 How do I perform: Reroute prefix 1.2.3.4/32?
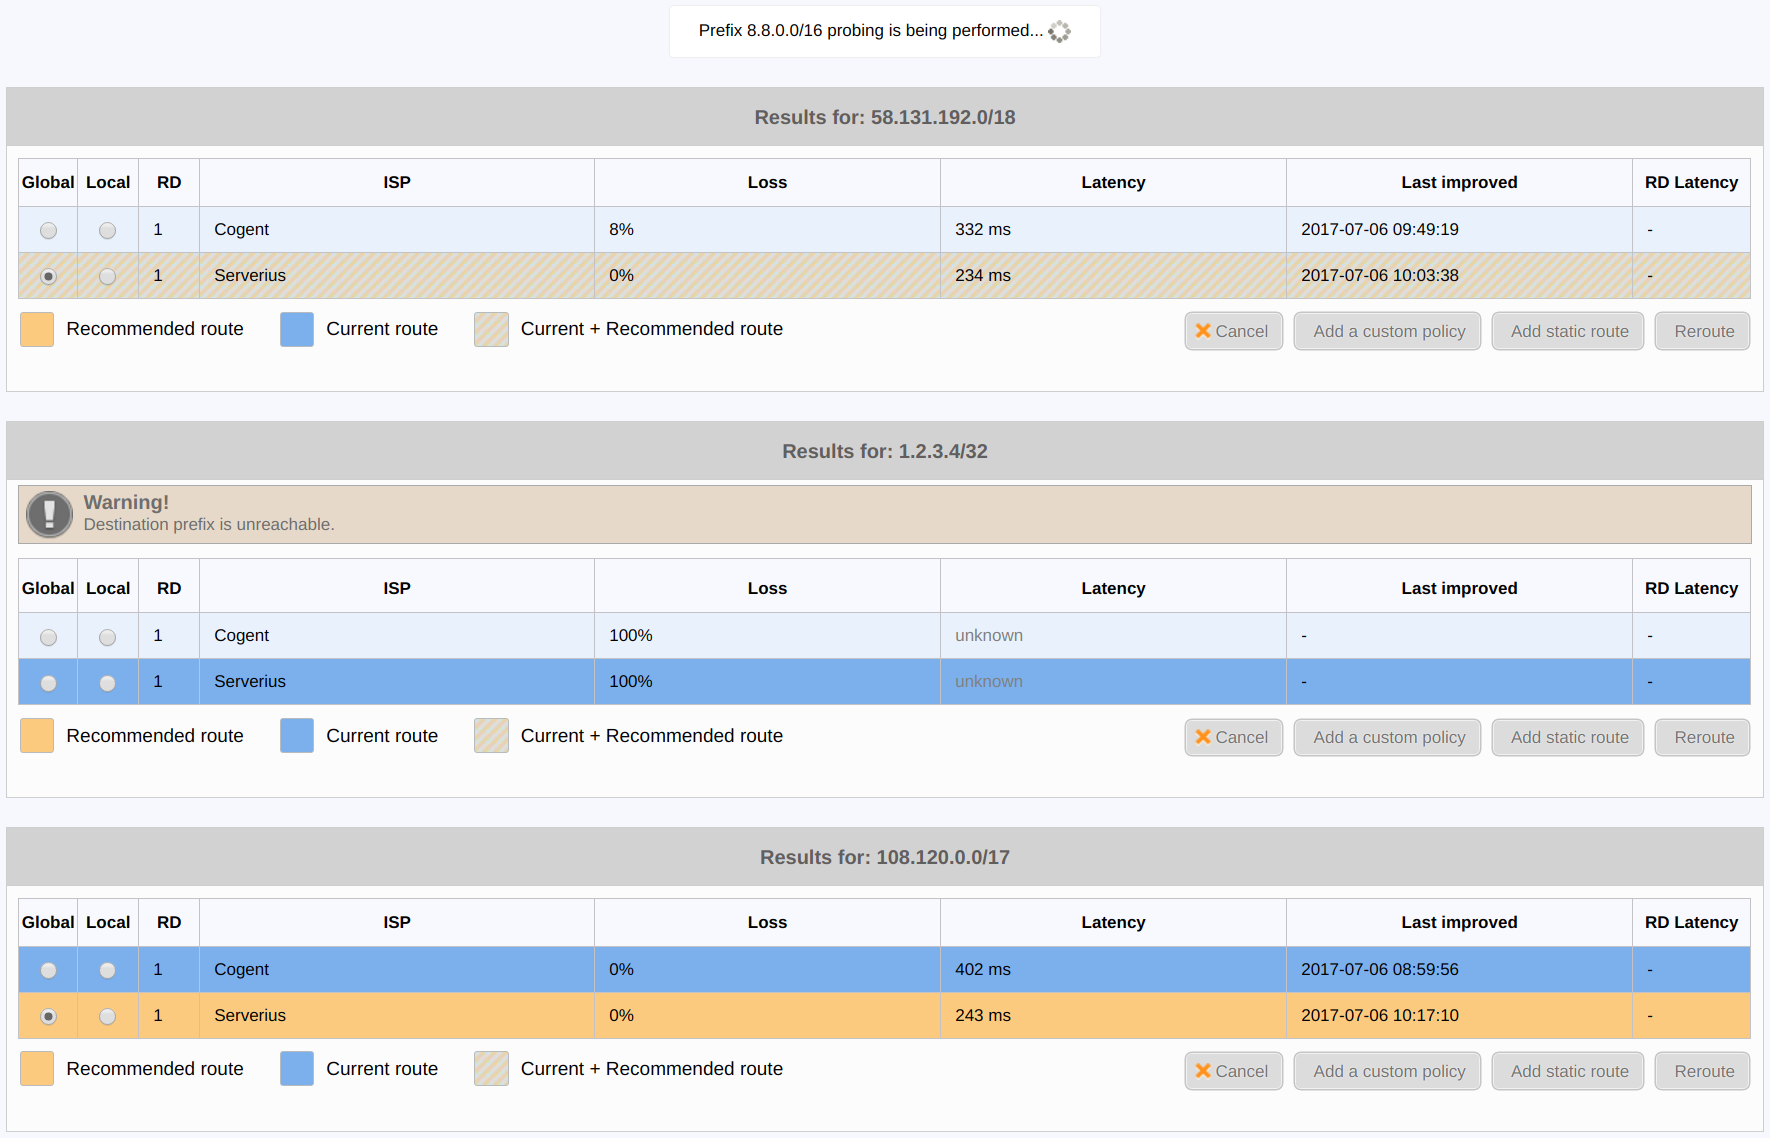1702,737
